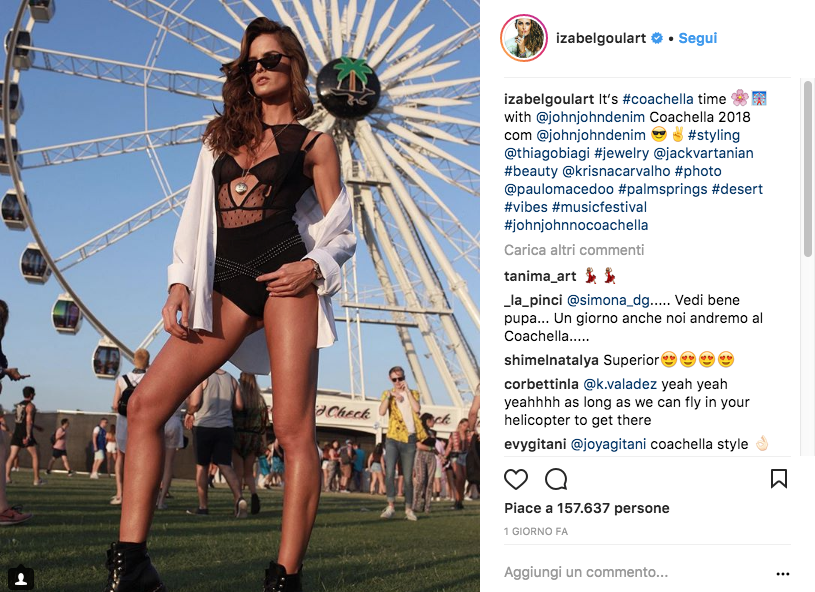Screen dimensions: 815x592
Task: Open the @thiagobiagi stylist profile
Action: (547, 153)
